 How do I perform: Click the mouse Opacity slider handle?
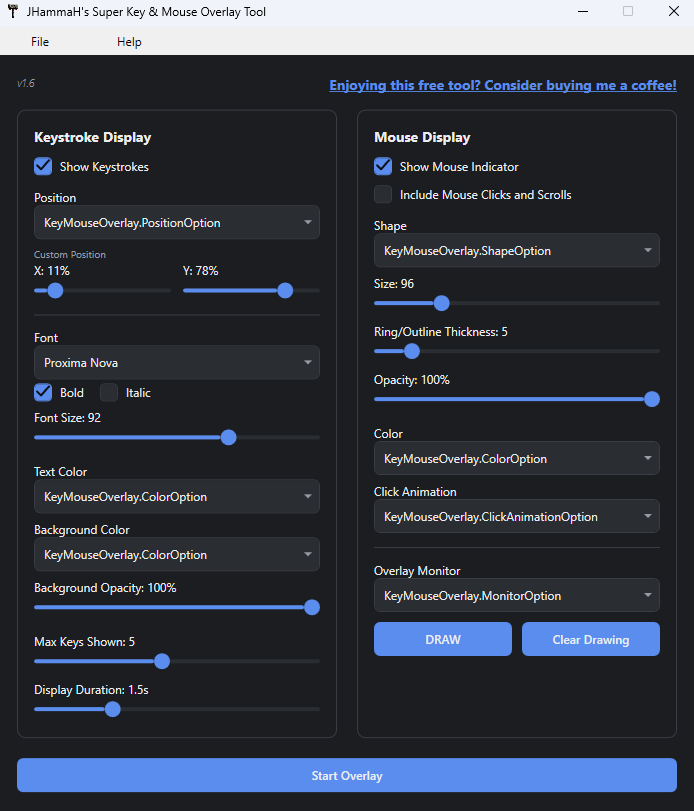point(652,399)
